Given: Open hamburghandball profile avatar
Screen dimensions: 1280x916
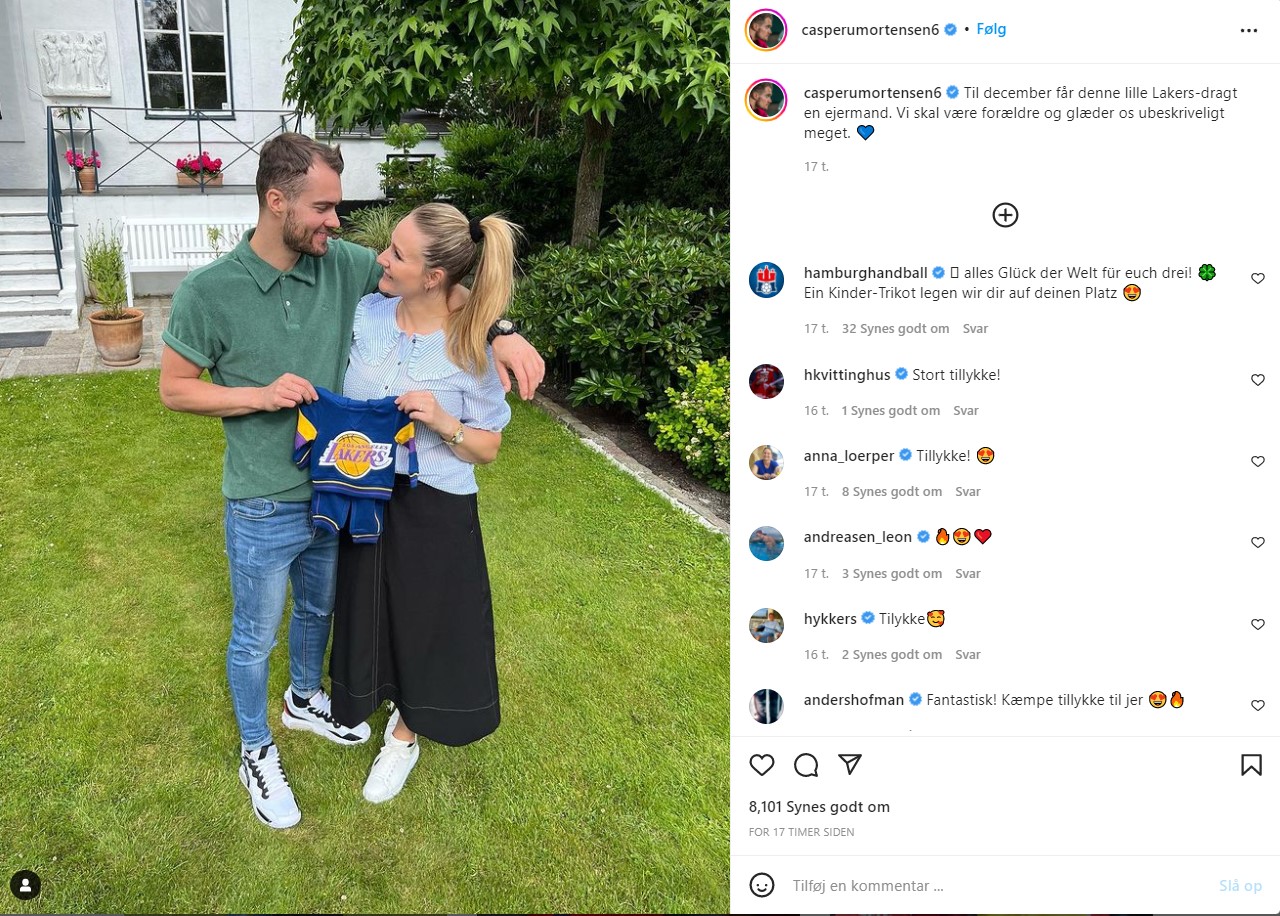Looking at the screenshot, I should pos(767,280).
